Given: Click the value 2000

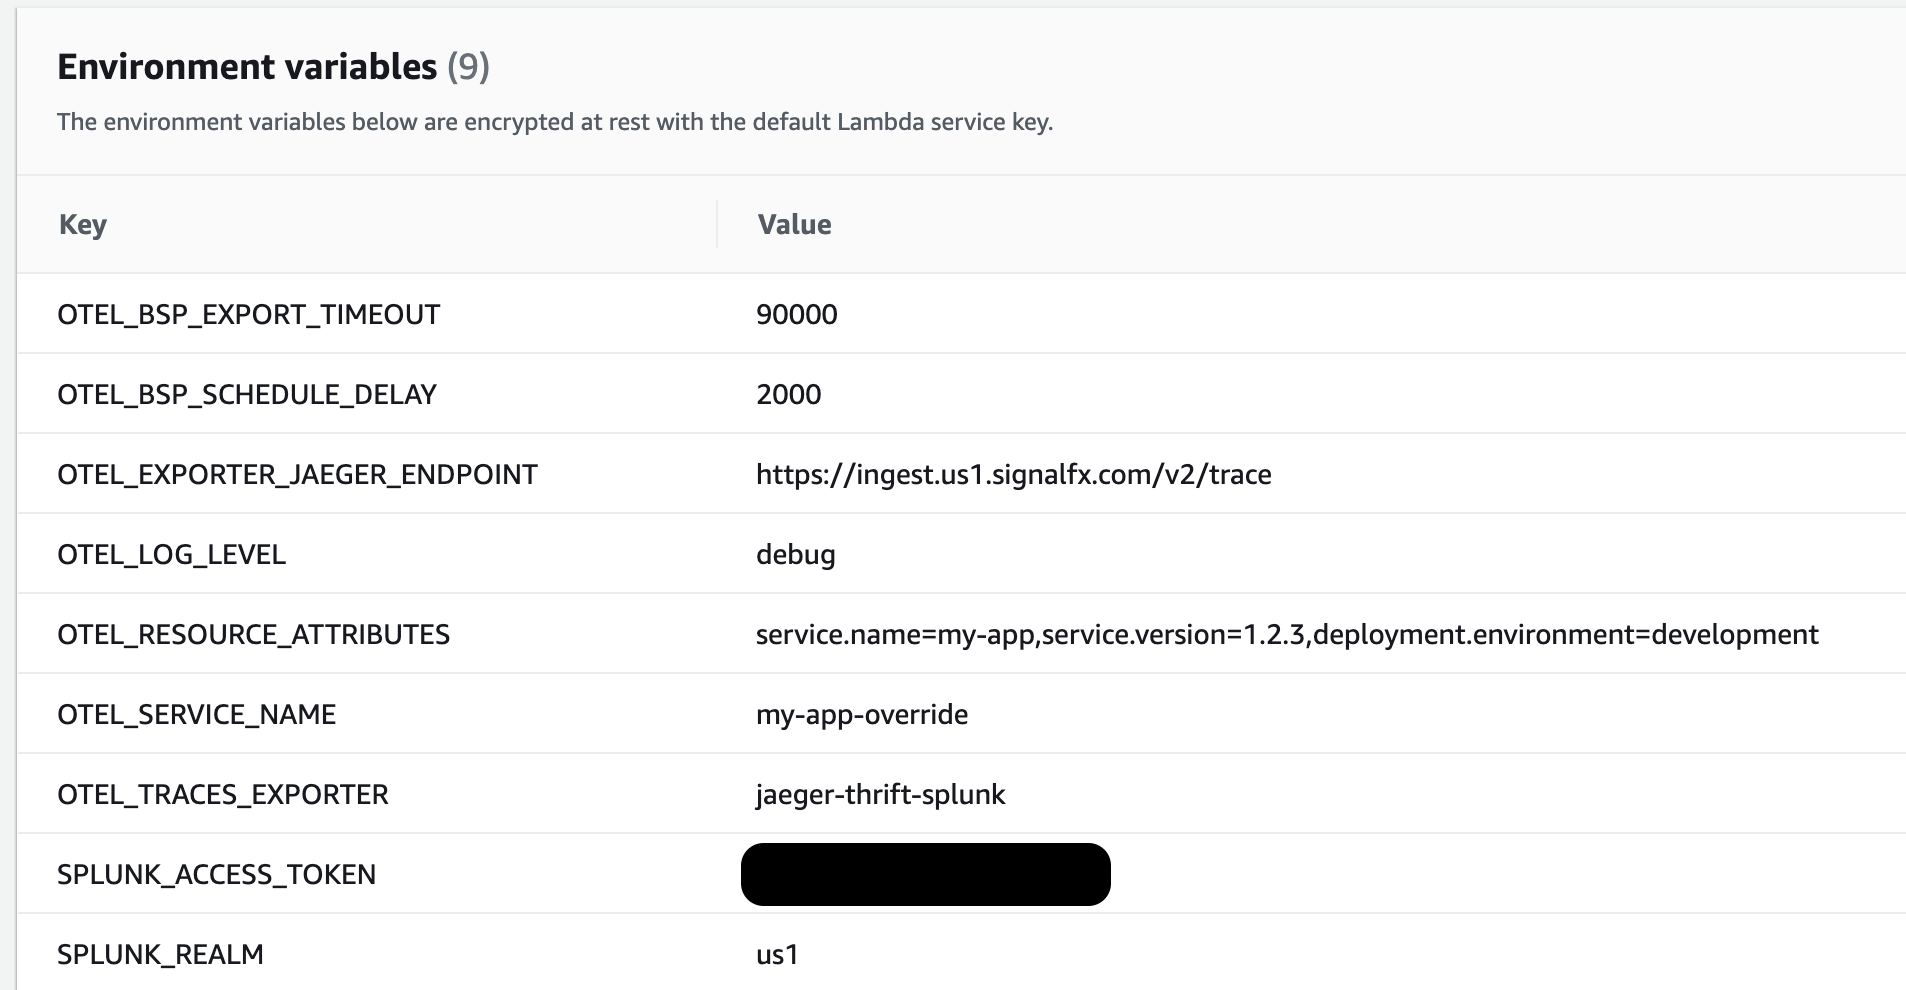Looking at the screenshot, I should (x=787, y=394).
